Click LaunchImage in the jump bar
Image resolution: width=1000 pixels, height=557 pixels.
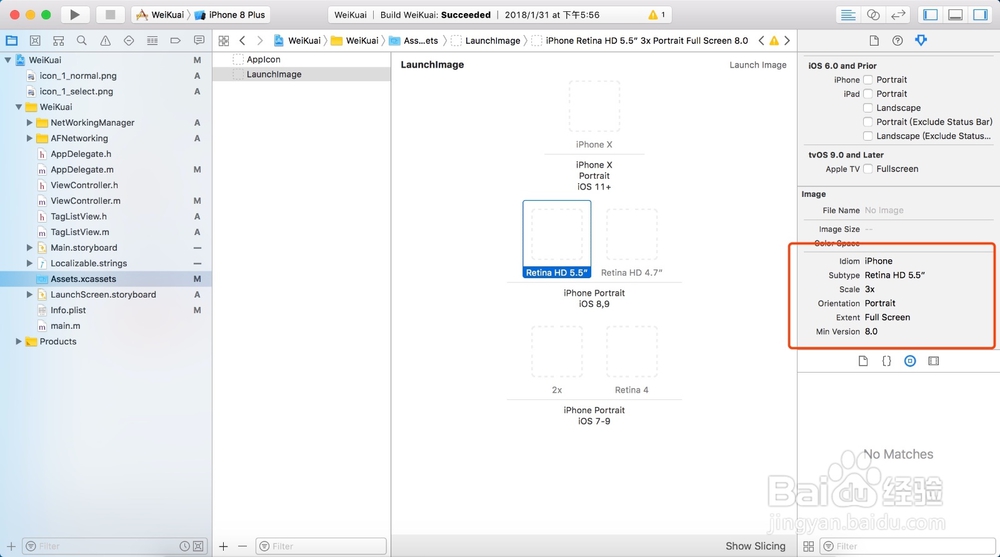486,40
